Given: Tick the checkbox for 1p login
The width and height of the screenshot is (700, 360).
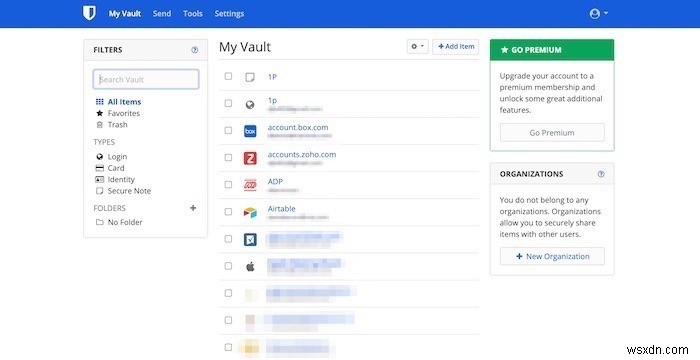Looking at the screenshot, I should (x=228, y=103).
